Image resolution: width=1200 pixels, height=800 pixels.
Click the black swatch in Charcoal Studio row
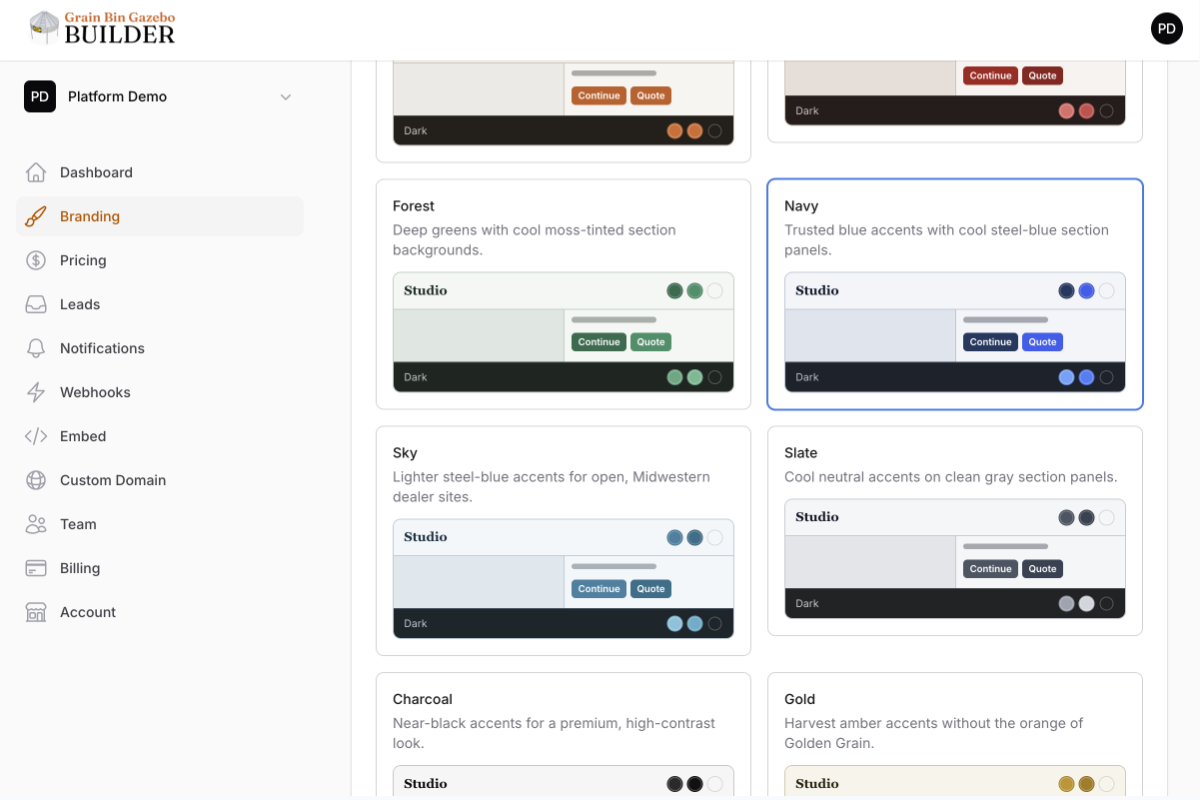(695, 784)
